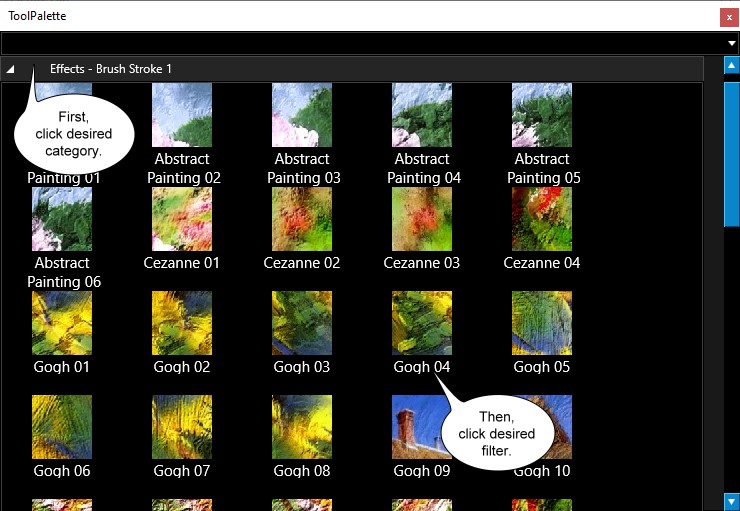Select the Abstract Painting 06 filter thumbnail

62,219
